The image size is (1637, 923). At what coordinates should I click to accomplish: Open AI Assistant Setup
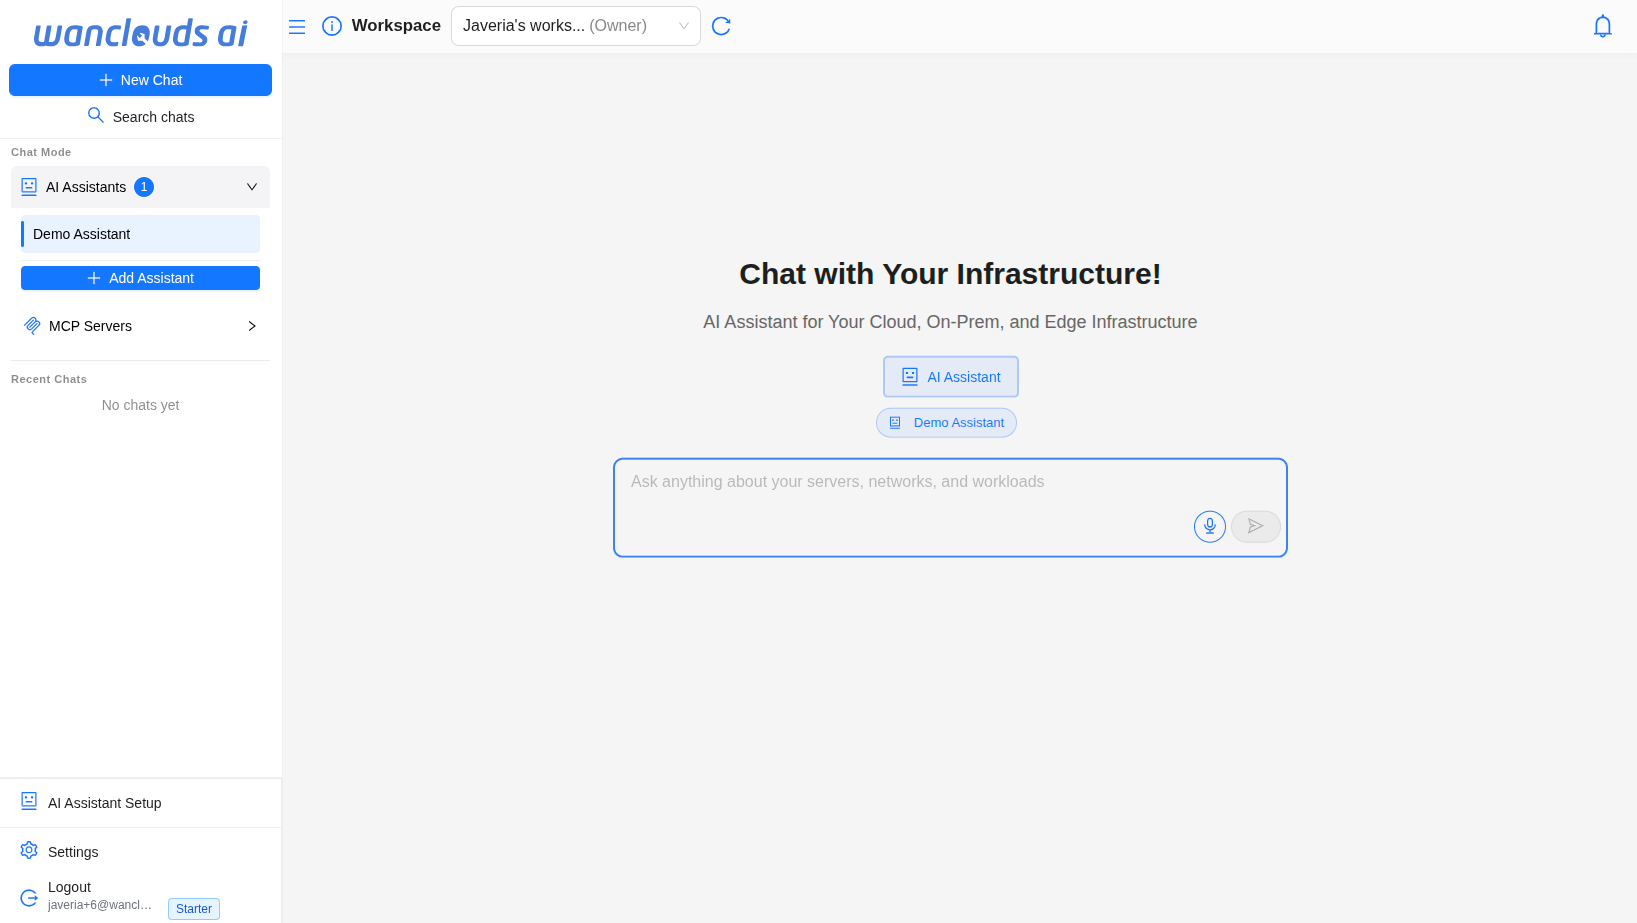104,803
